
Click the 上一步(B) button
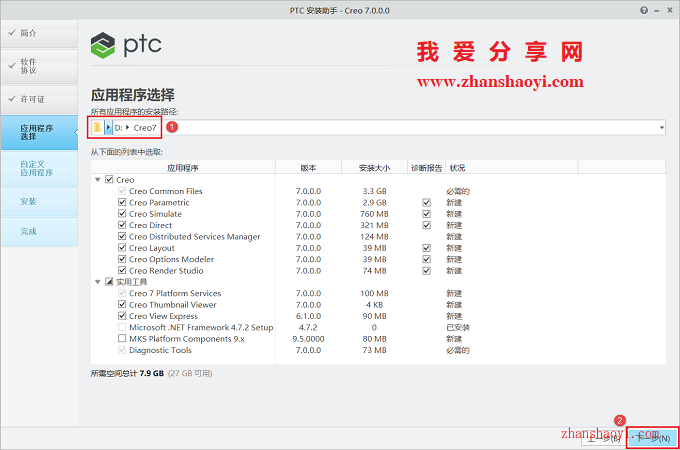[604, 438]
